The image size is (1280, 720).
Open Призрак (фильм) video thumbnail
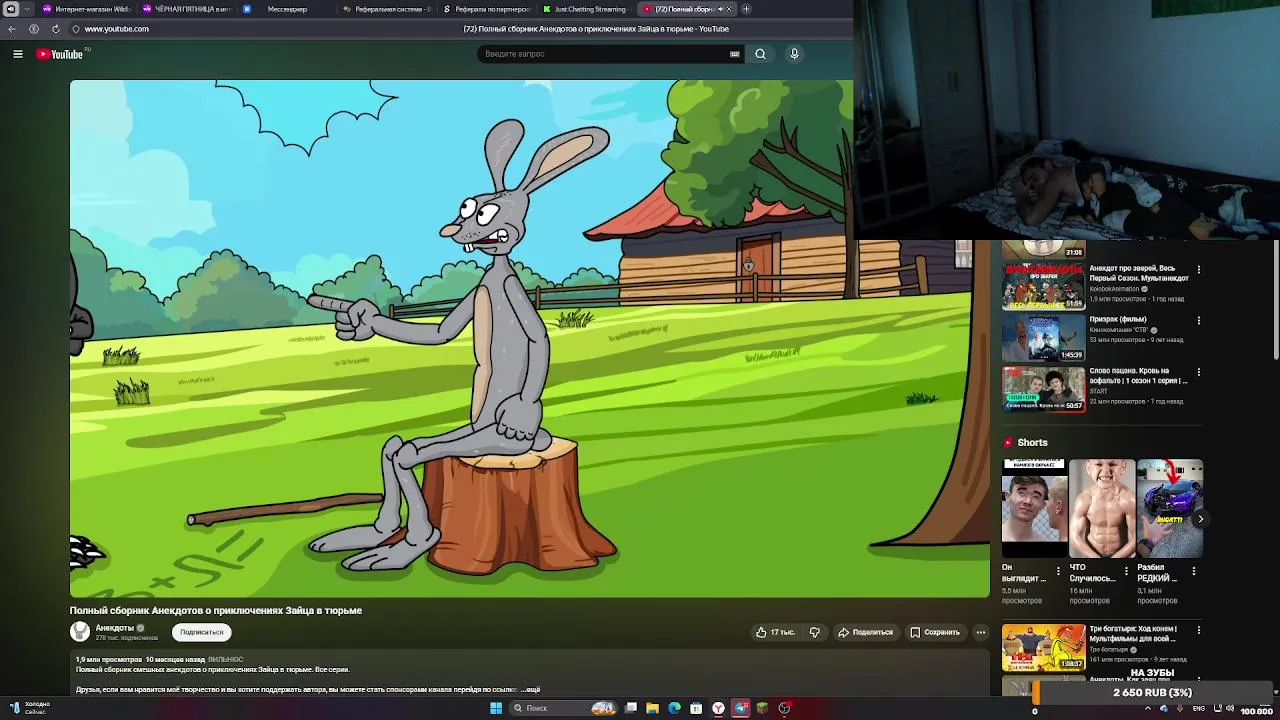pyautogui.click(x=1043, y=339)
